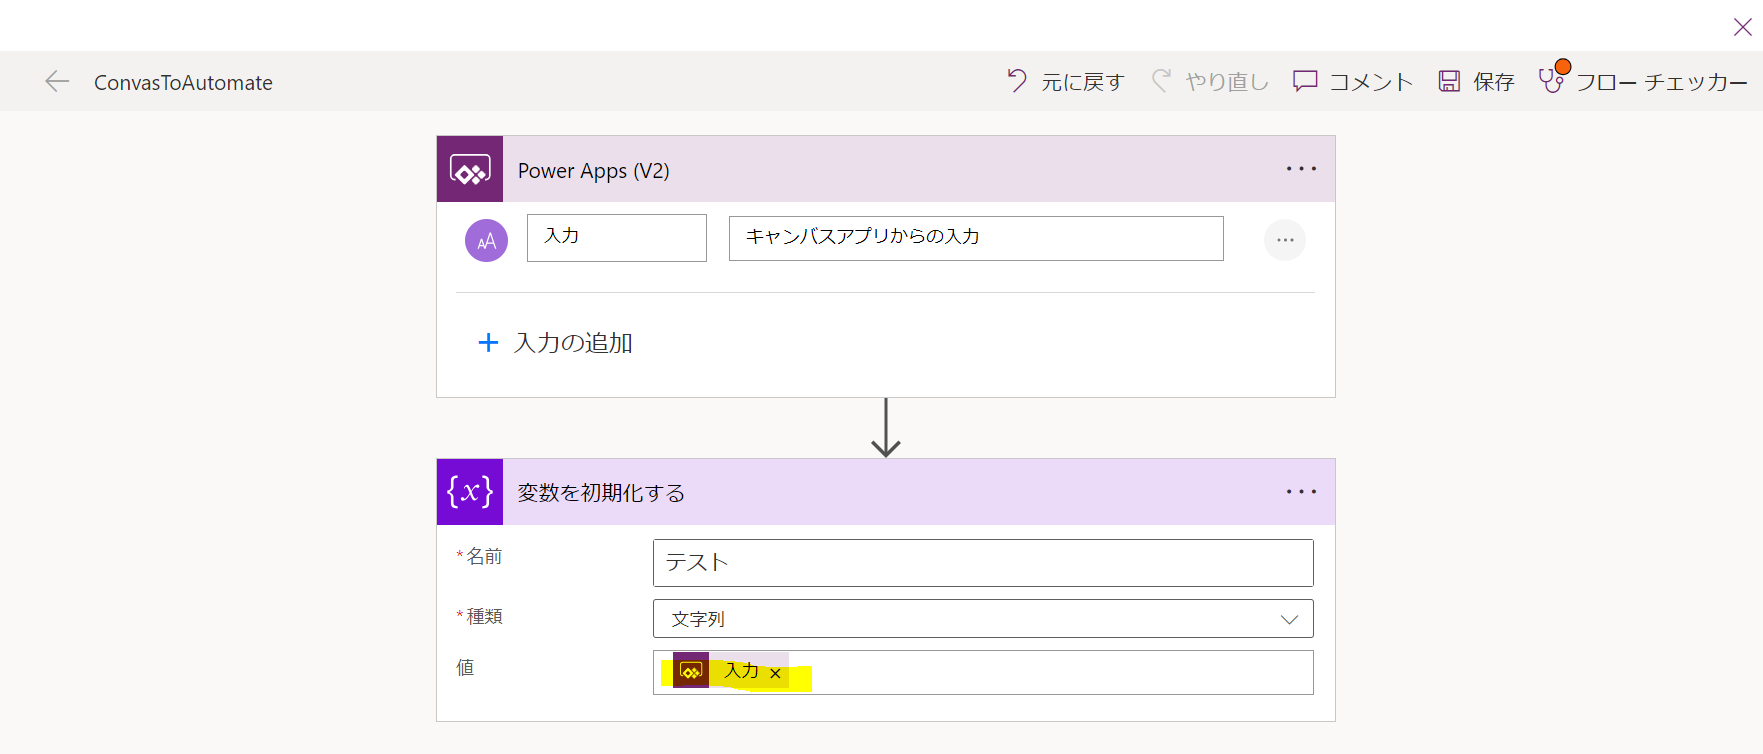Viewport: 1763px width, 754px height.
Task: Click the 入力 token in the 値 field
Action: pyautogui.click(x=732, y=671)
